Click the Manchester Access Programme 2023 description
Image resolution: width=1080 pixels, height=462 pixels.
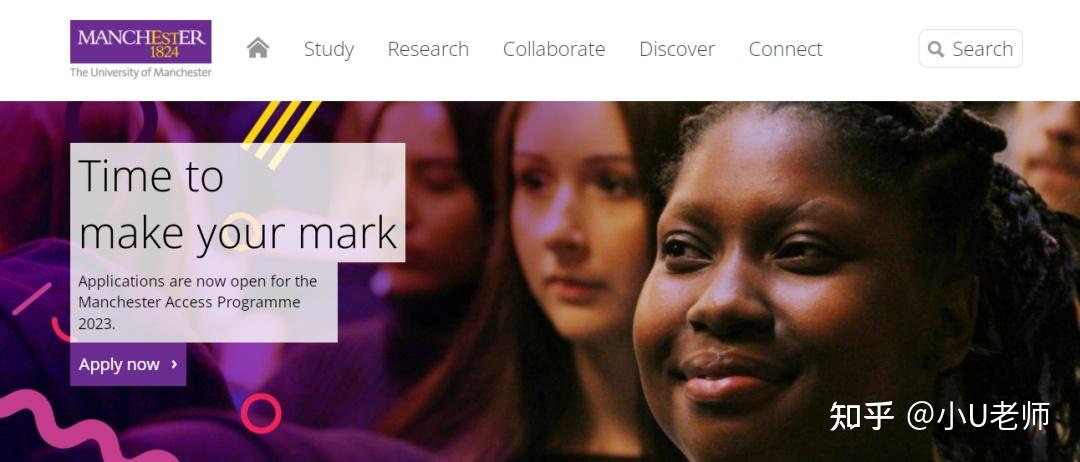198,302
